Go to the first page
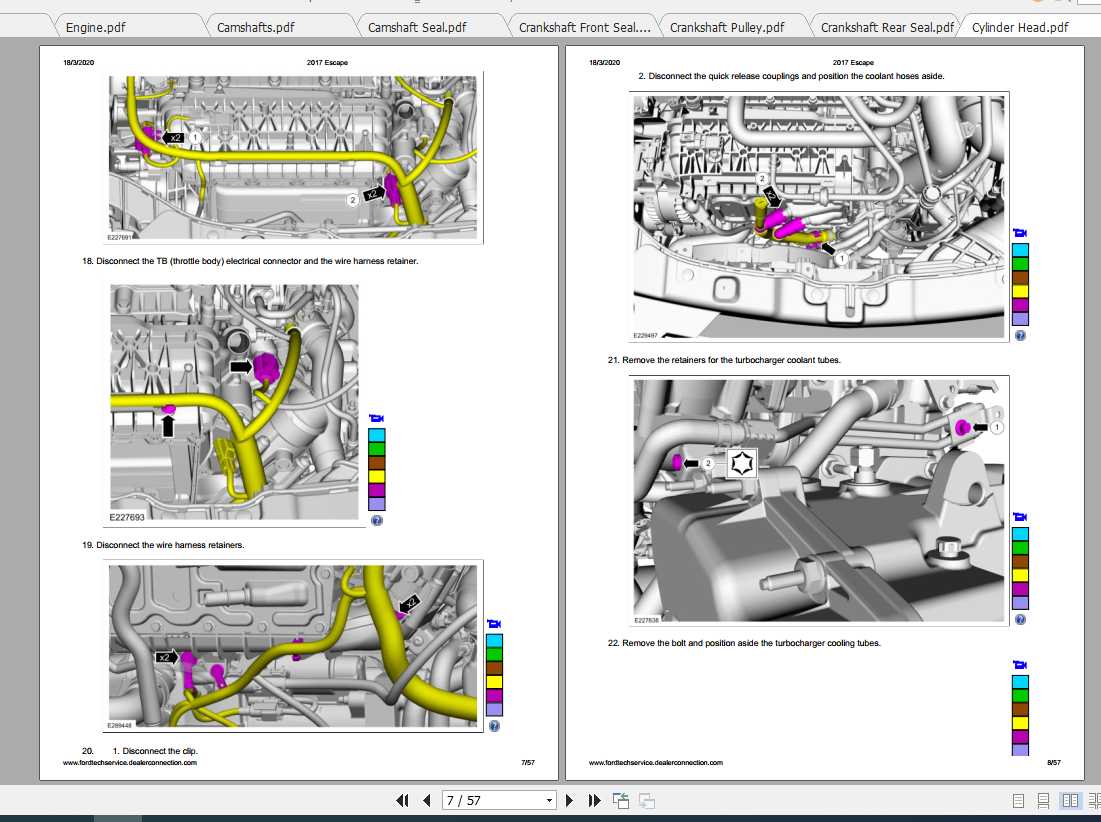The height and width of the screenshot is (822, 1101). click(402, 800)
